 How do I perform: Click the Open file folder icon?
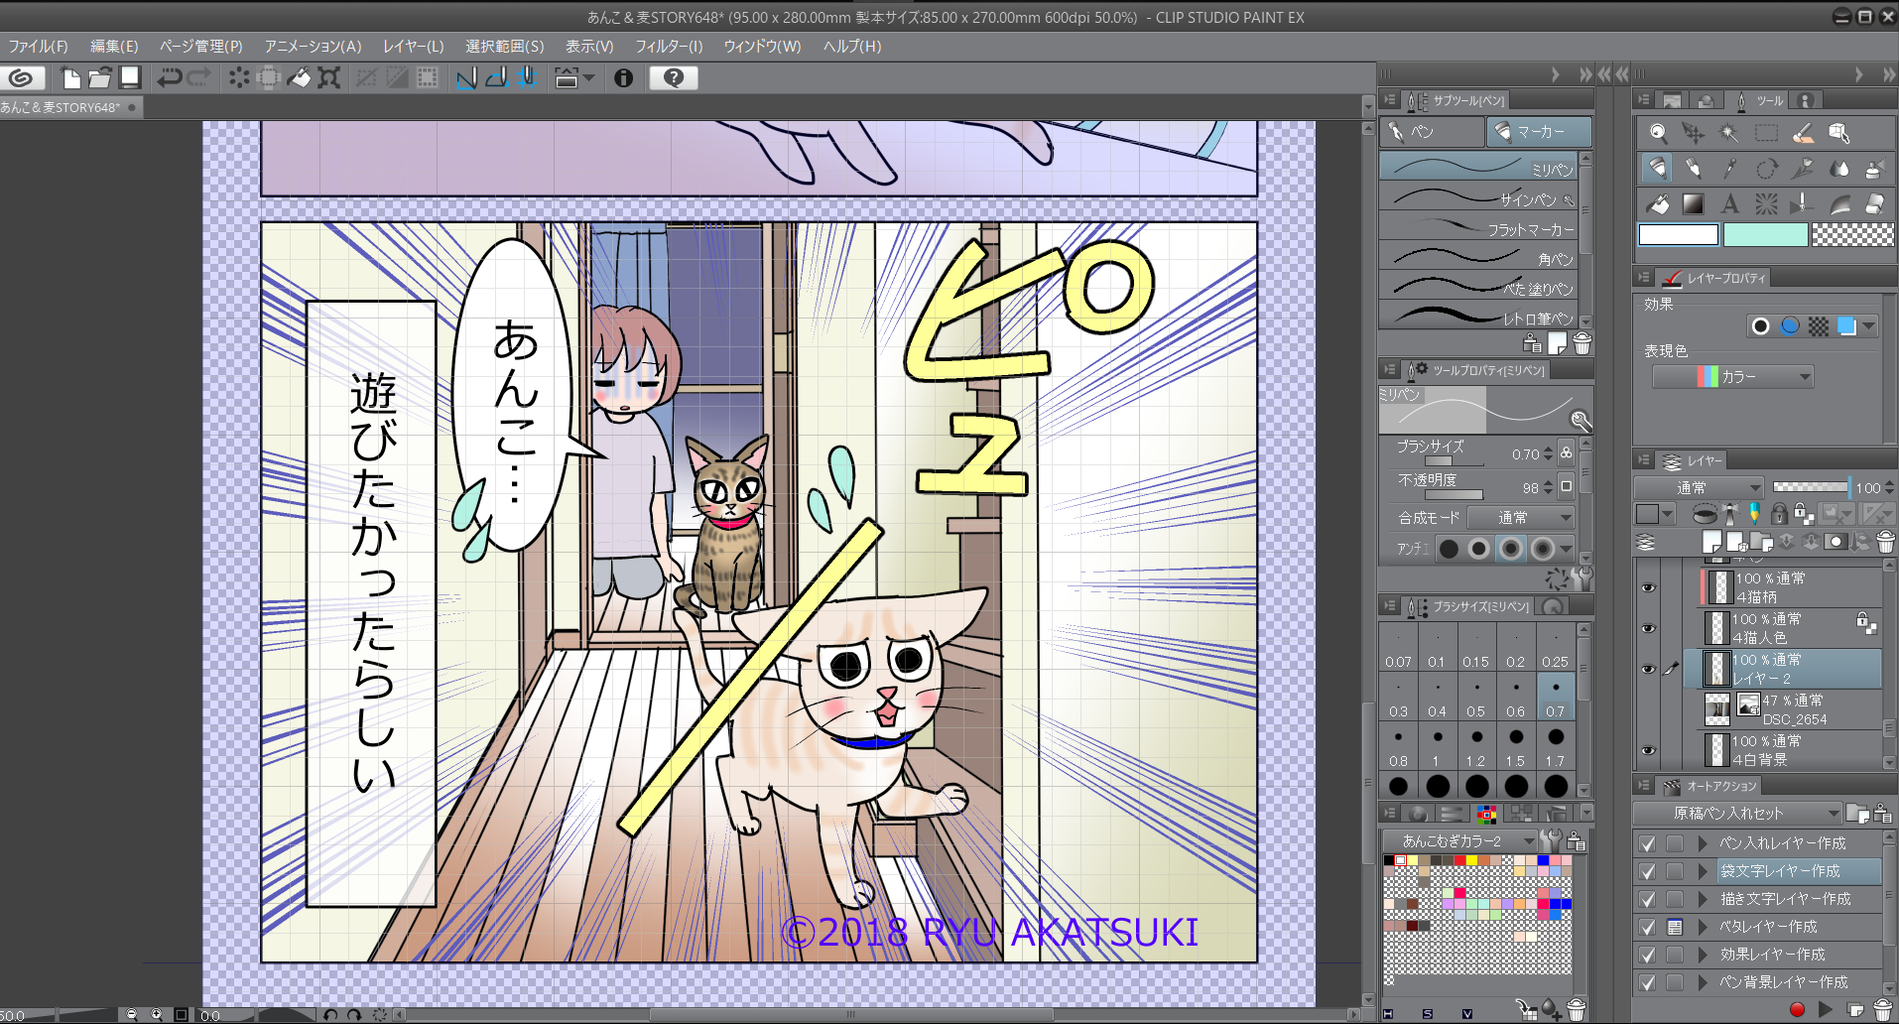(x=100, y=78)
